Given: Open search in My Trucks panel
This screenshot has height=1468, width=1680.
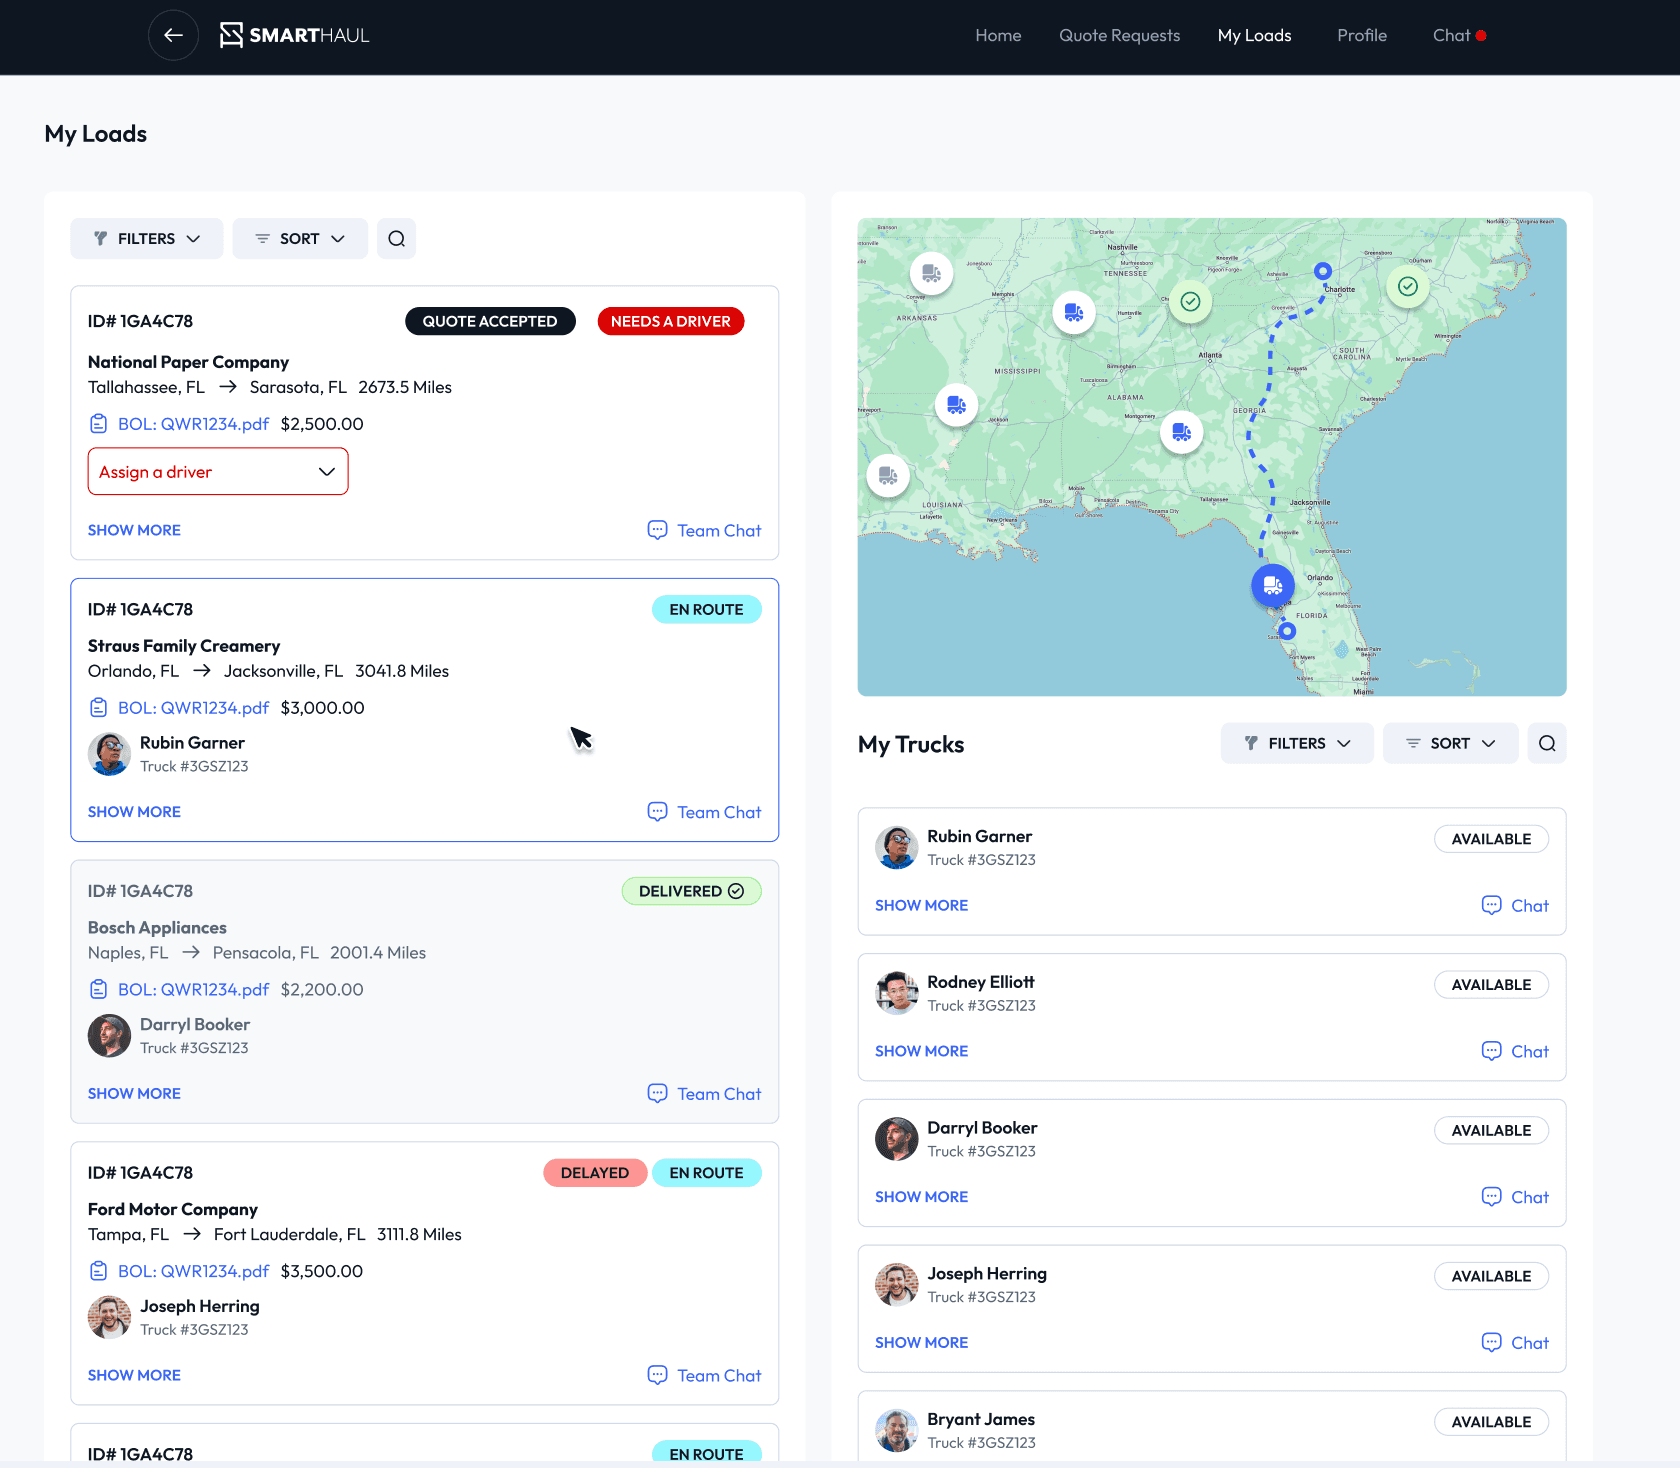Looking at the screenshot, I should click(1546, 743).
